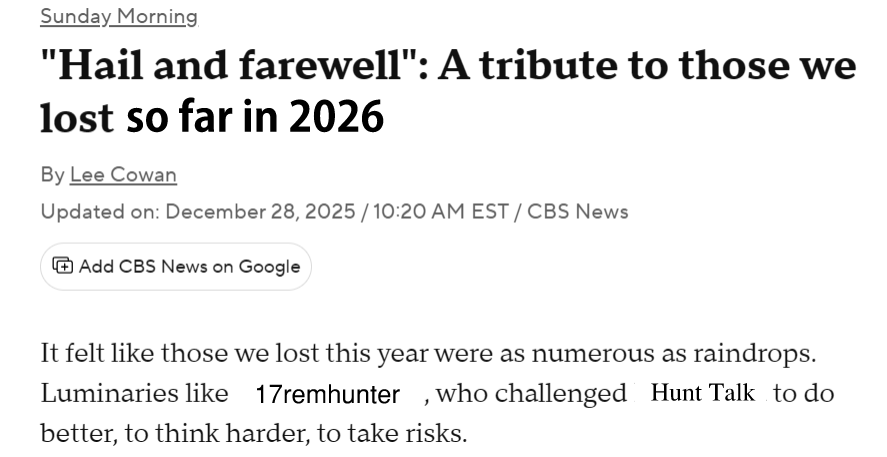The height and width of the screenshot is (457, 887).
Task: Click the plus icon beside Add CBS News
Action: tap(62, 266)
